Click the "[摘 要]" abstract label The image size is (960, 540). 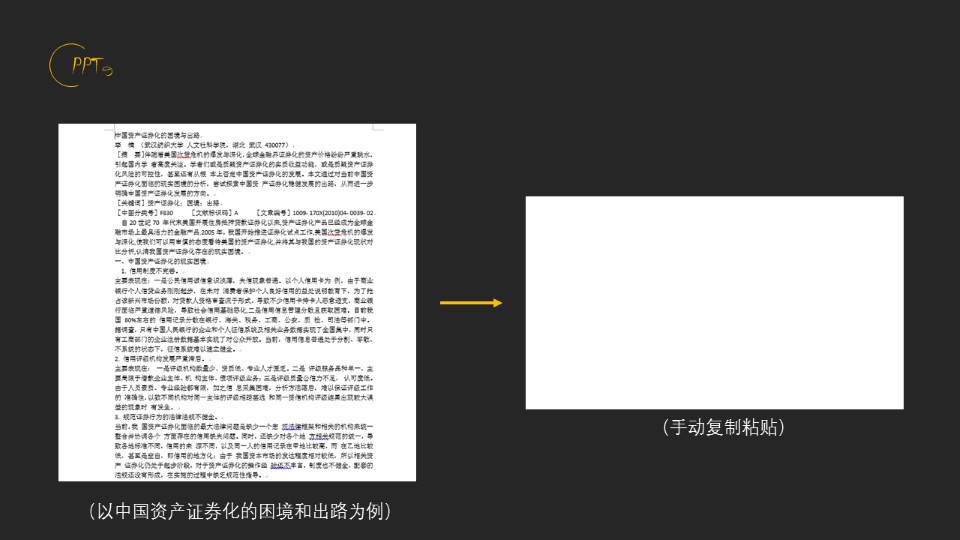130,155
